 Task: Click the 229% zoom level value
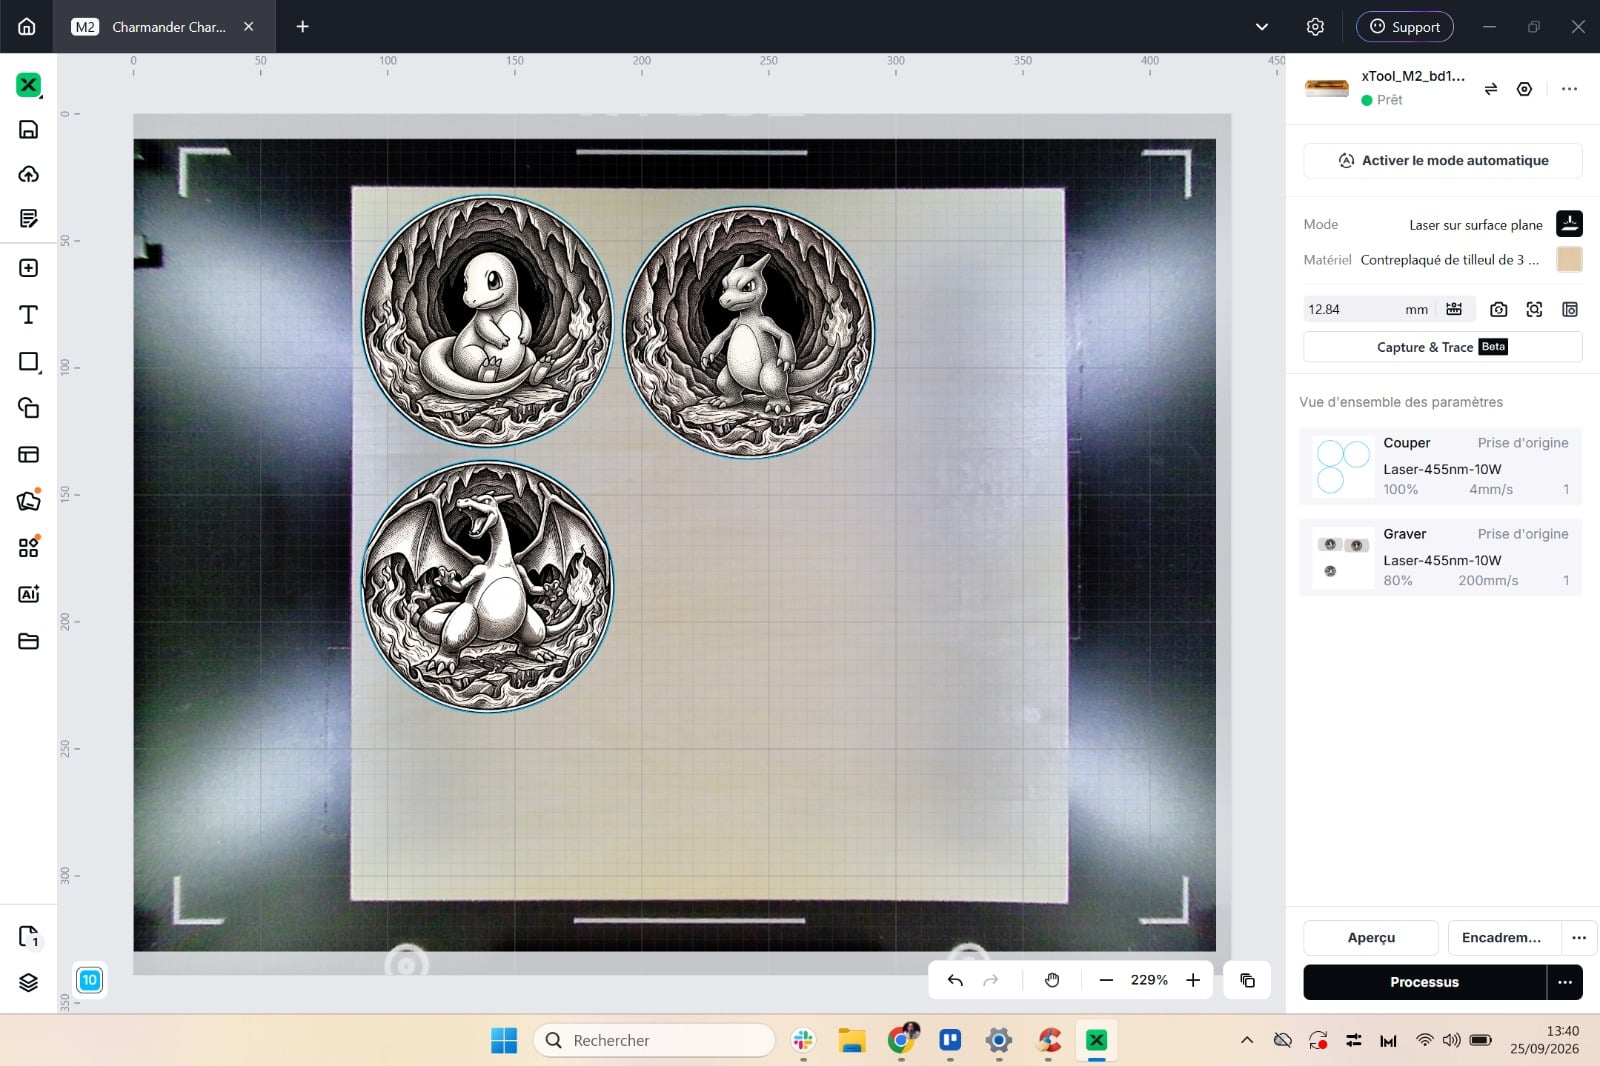click(1149, 980)
